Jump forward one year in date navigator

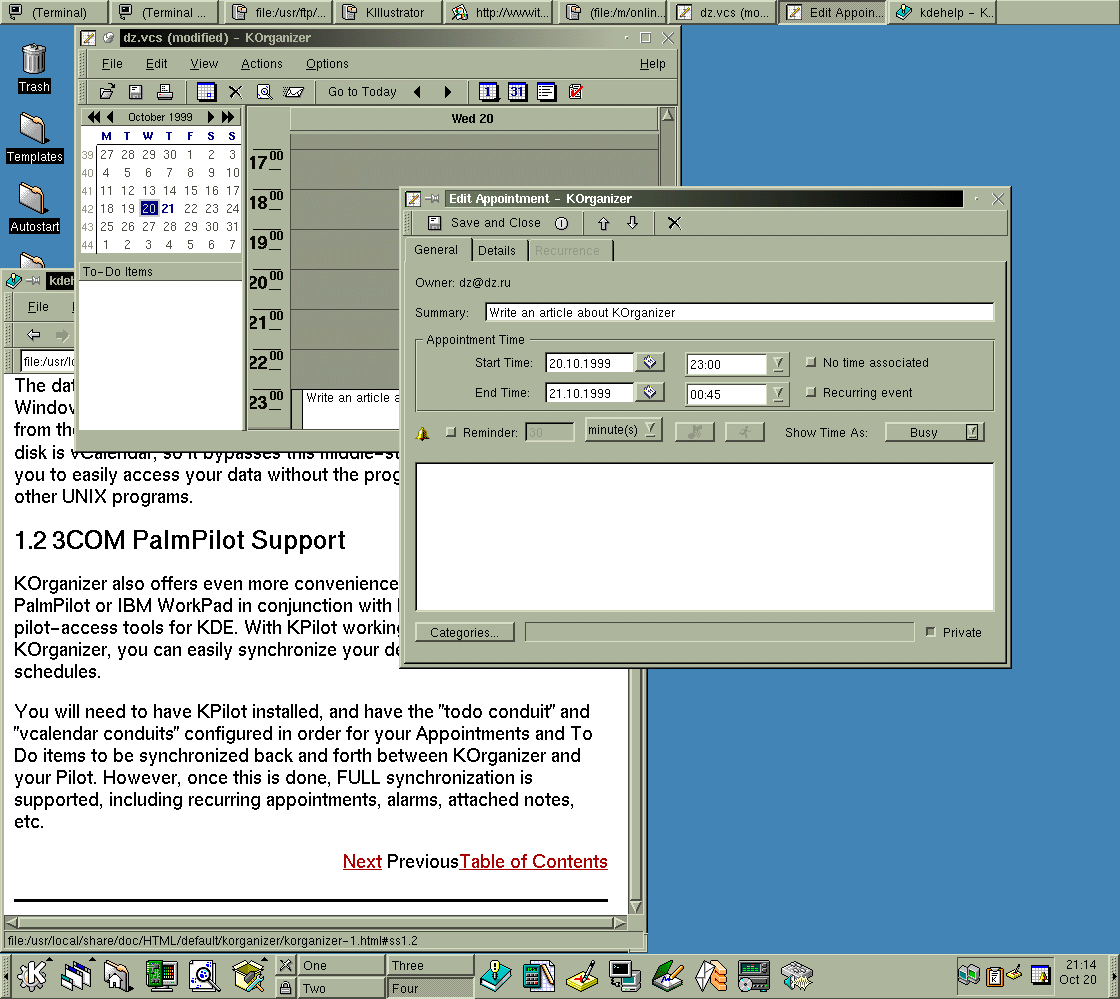coord(228,116)
